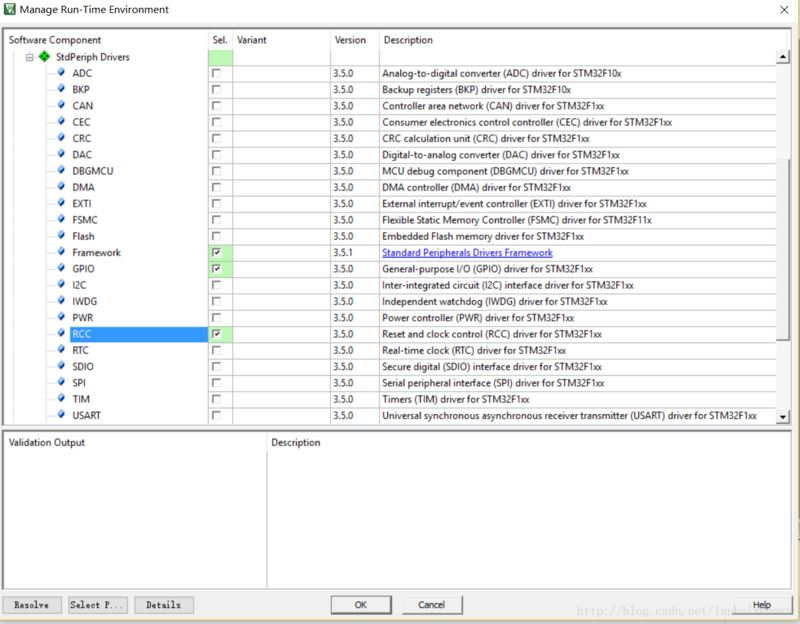Click the blue diamond icon beside USART
Image resolution: width=800 pixels, height=624 pixels.
coord(61,415)
